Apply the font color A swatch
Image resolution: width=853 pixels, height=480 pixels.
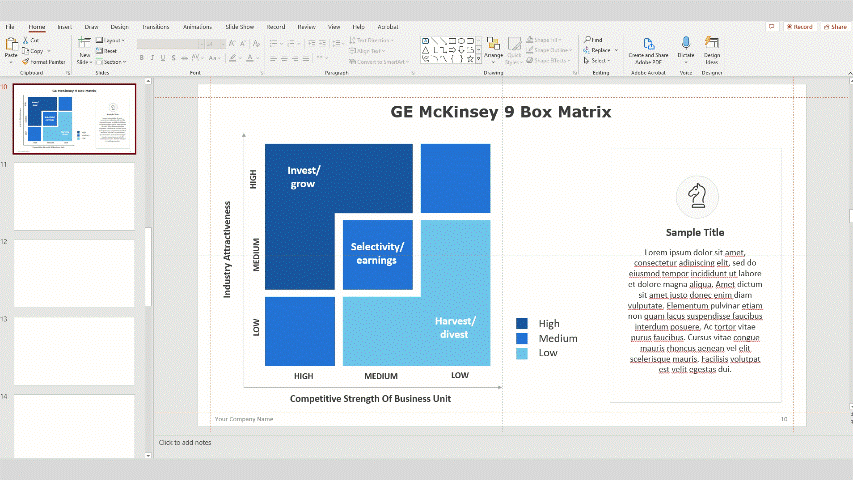click(x=250, y=58)
